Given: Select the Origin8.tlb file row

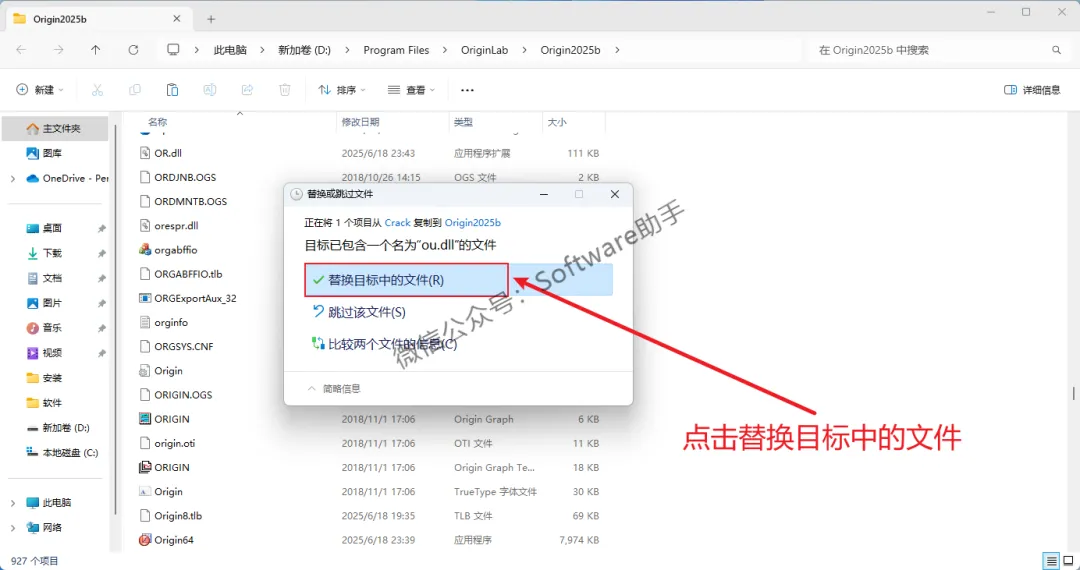Looking at the screenshot, I should point(368,516).
